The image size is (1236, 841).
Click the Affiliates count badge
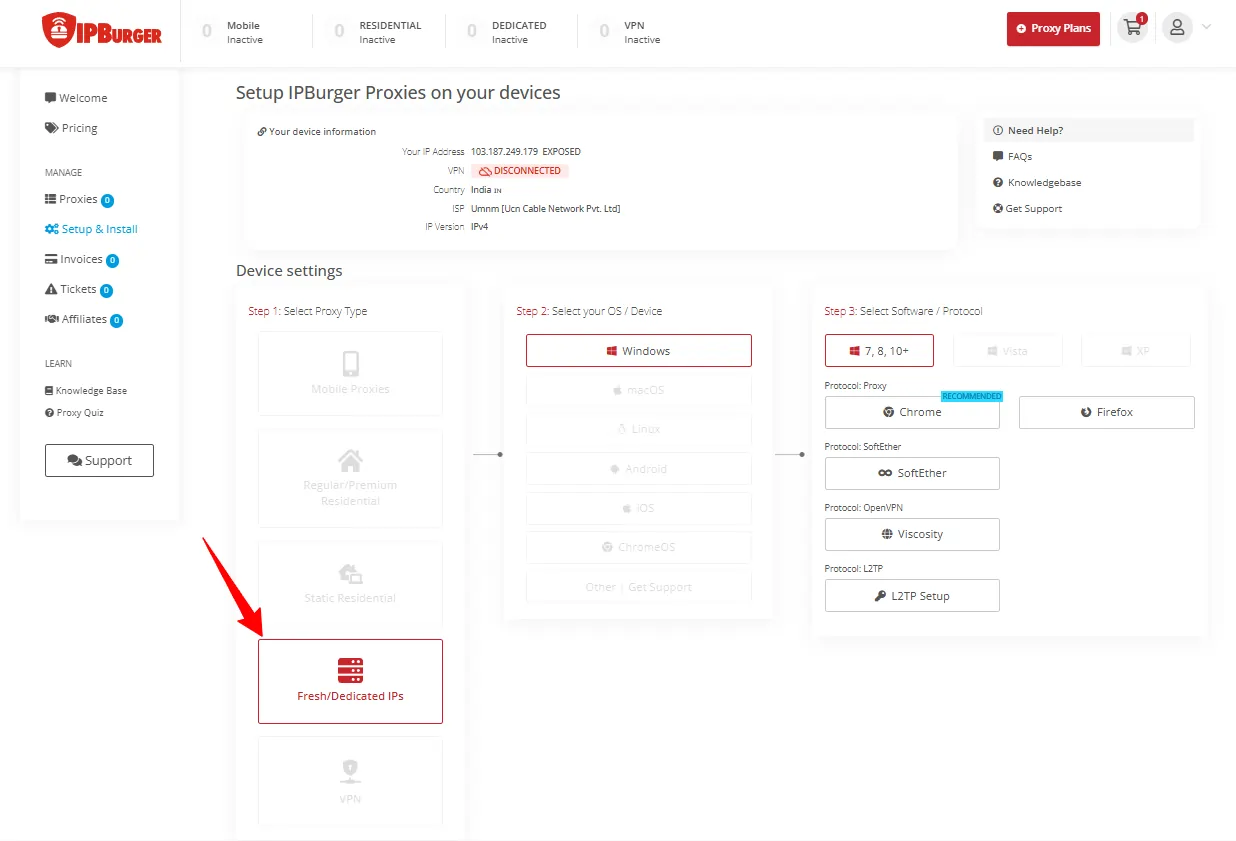tap(116, 320)
